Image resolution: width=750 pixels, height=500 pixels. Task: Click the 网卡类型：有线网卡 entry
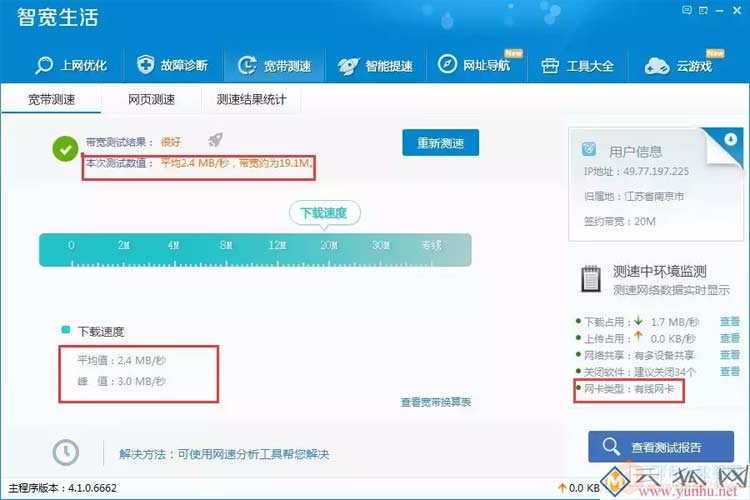629,389
